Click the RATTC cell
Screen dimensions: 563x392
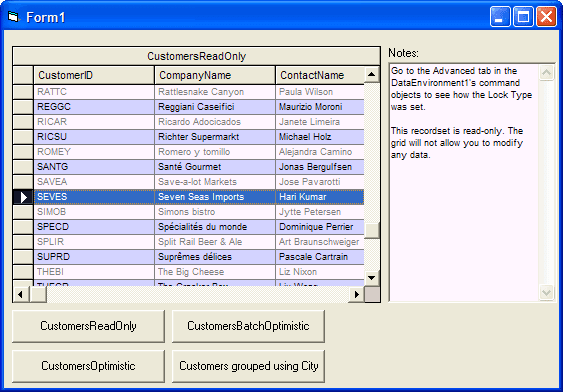point(94,92)
